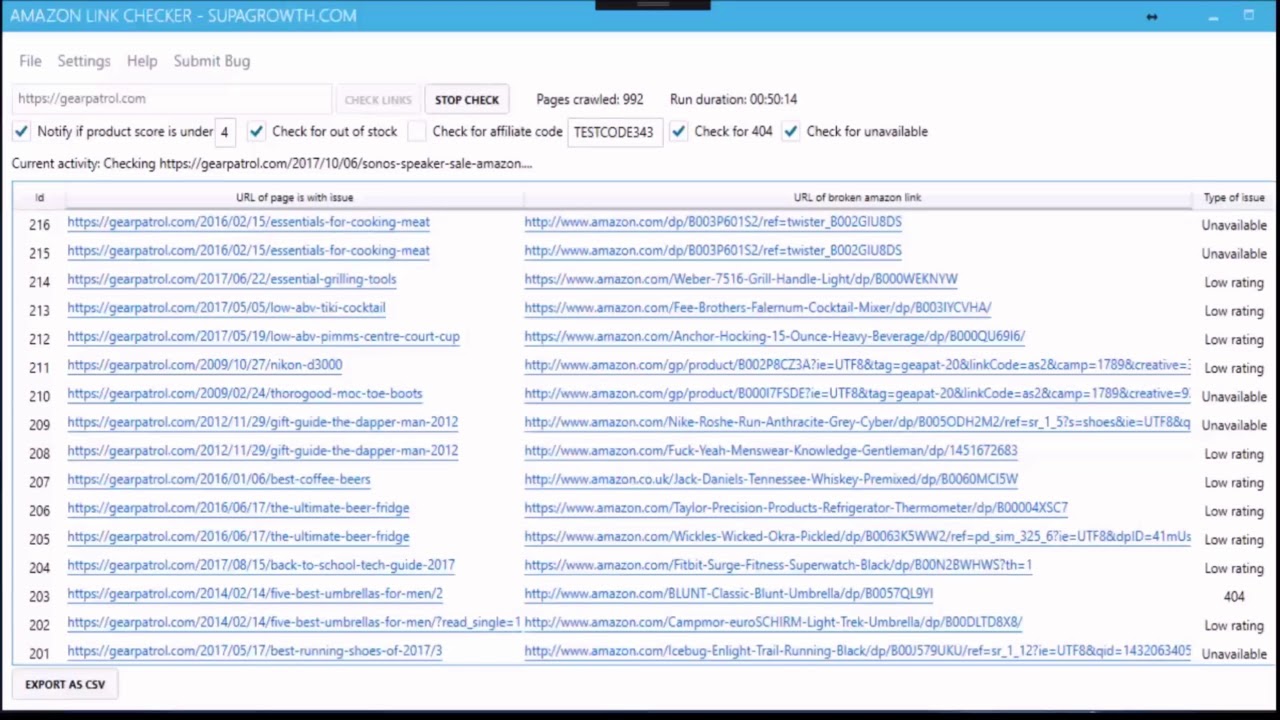Enable 'Check for affiliate code' checkbox
Screen dimensions: 1280x720
tap(416, 131)
